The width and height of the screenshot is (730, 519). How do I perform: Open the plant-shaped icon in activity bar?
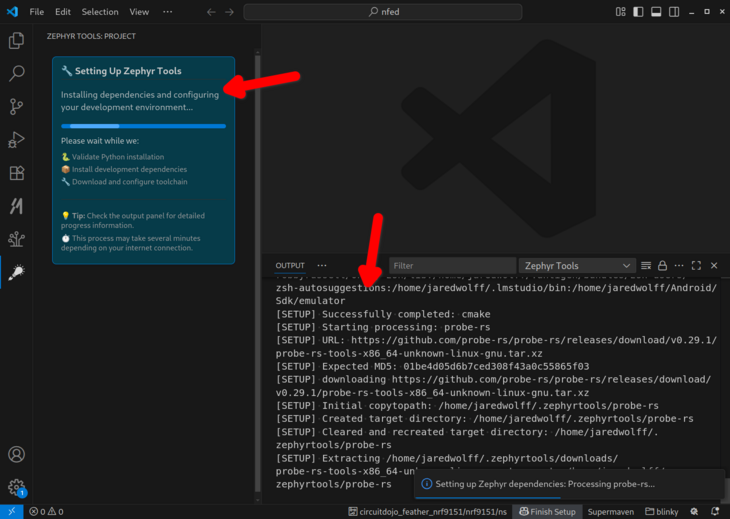[x=16, y=239]
